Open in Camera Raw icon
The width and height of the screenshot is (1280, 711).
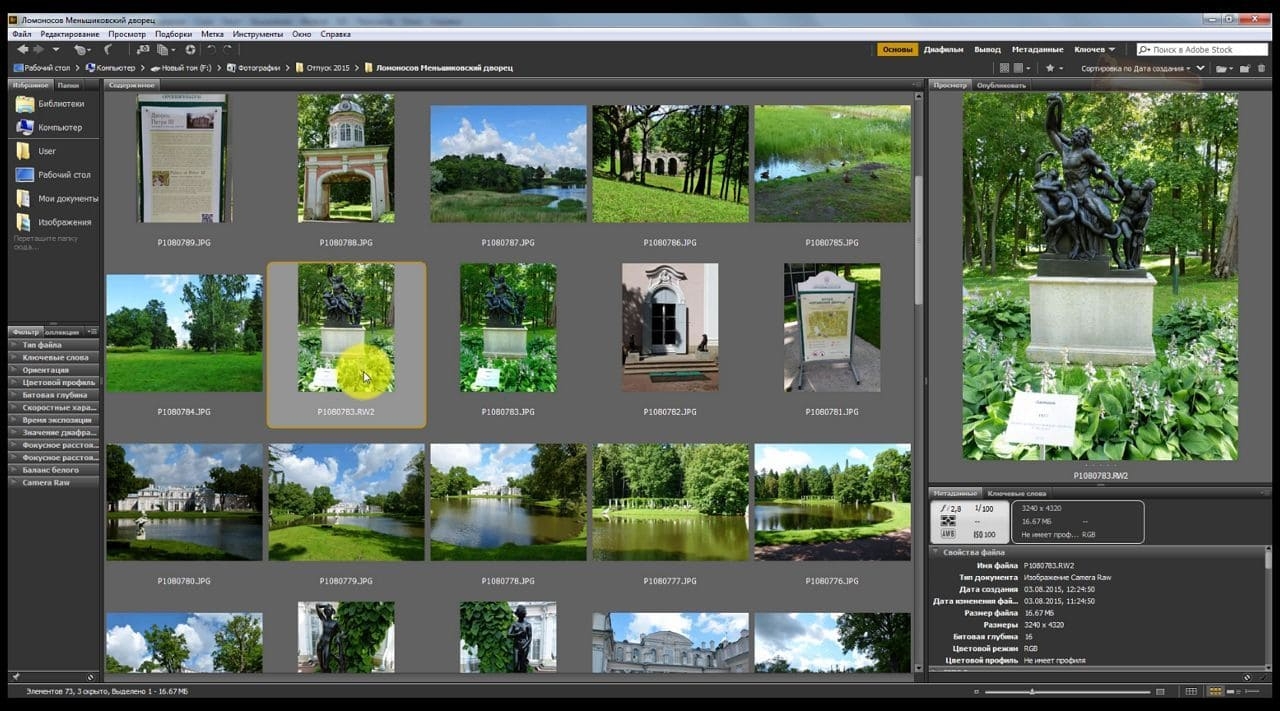pyautogui.click(x=189, y=49)
